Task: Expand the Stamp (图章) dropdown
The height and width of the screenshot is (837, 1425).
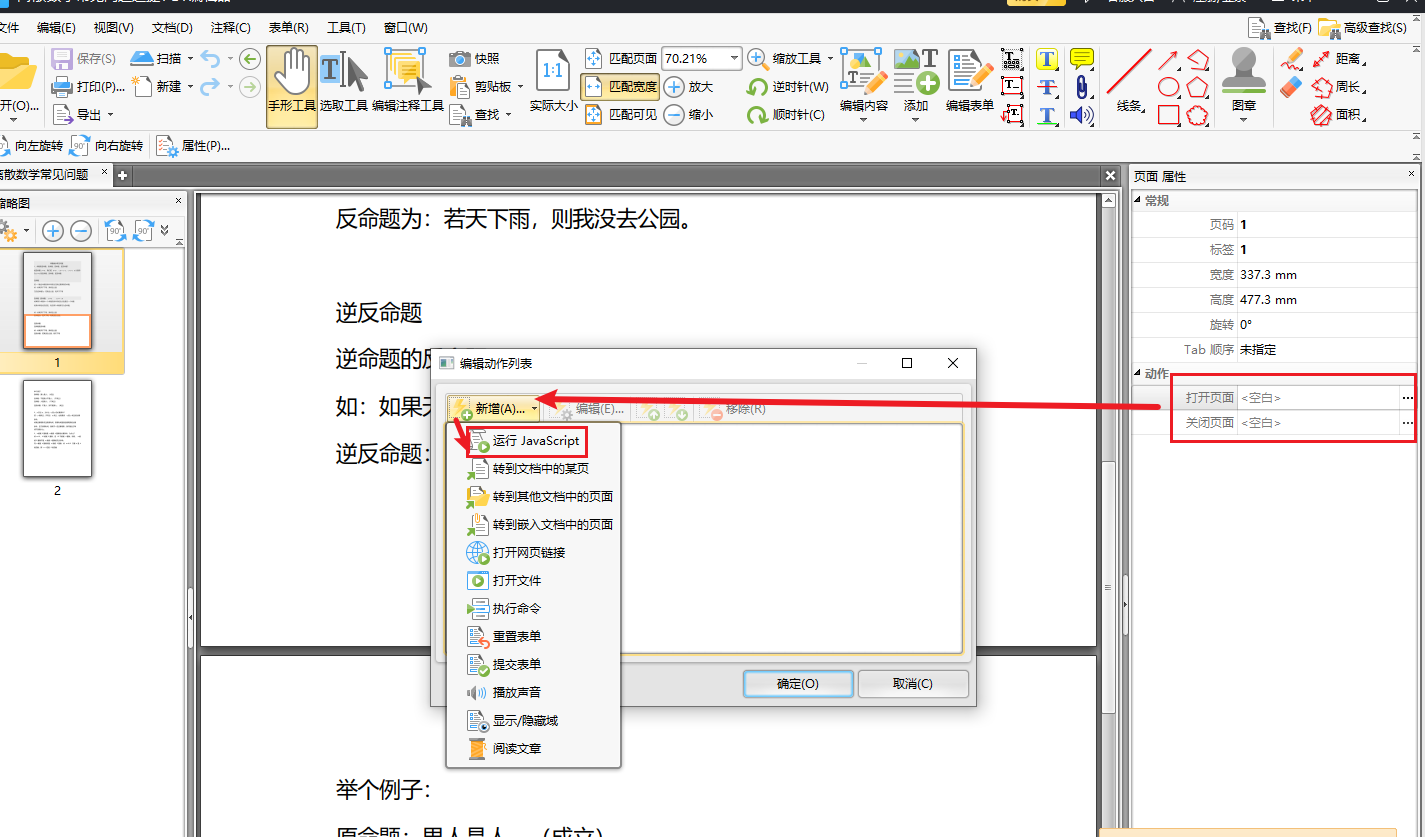Action: click(1243, 120)
